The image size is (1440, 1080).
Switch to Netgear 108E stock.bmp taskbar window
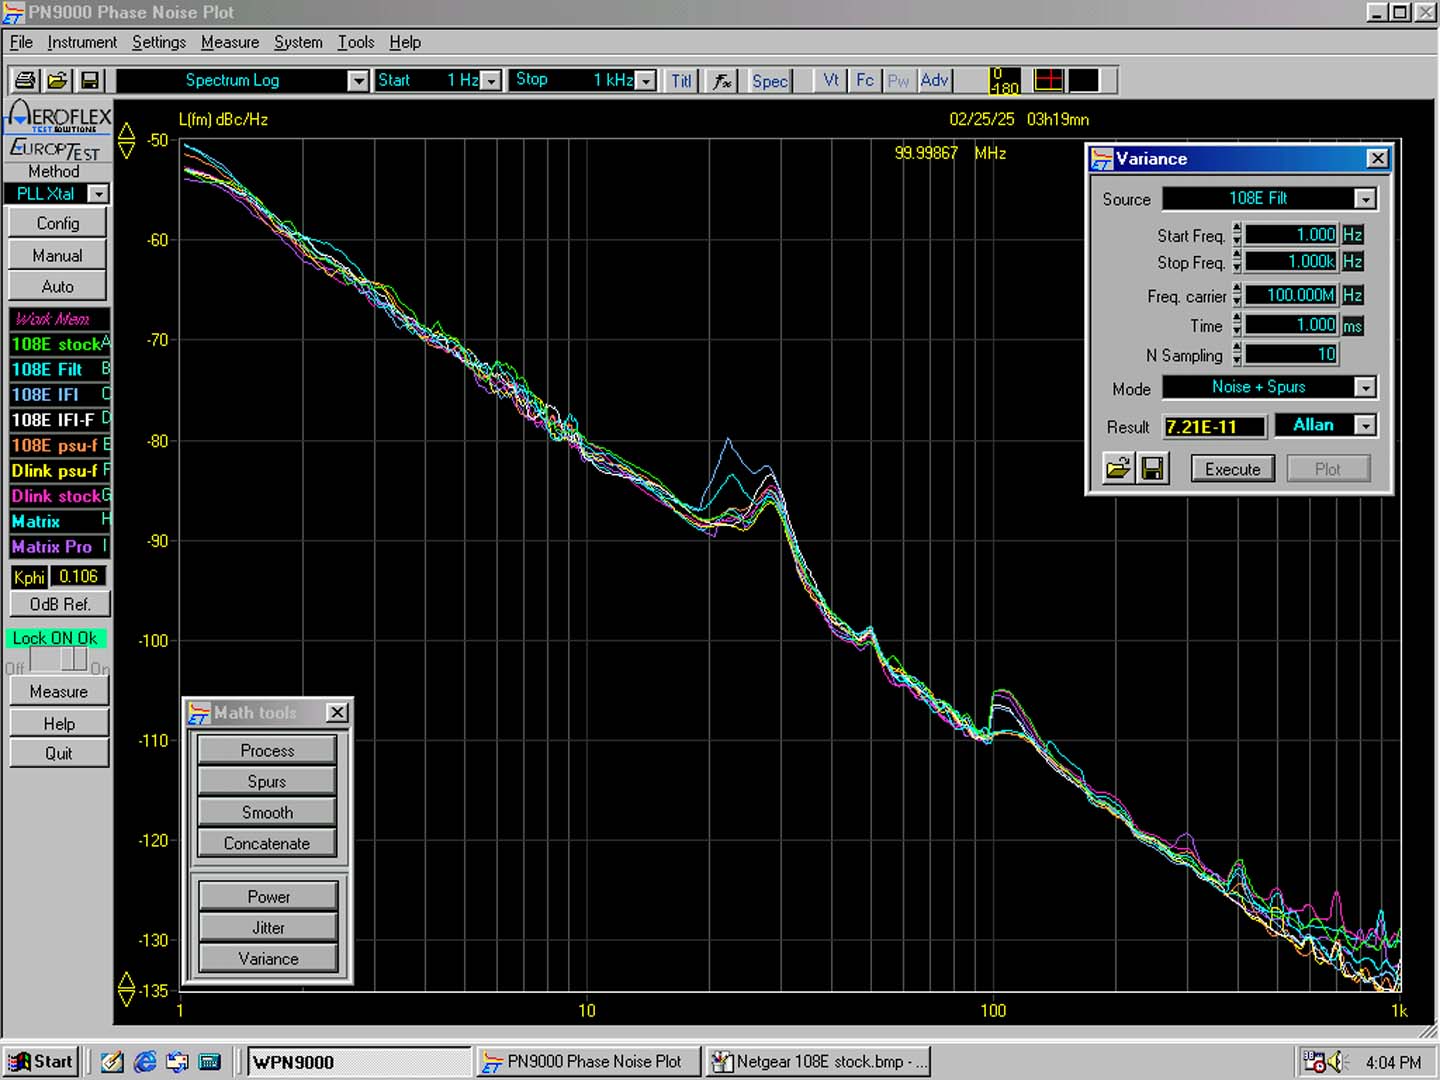(819, 1062)
